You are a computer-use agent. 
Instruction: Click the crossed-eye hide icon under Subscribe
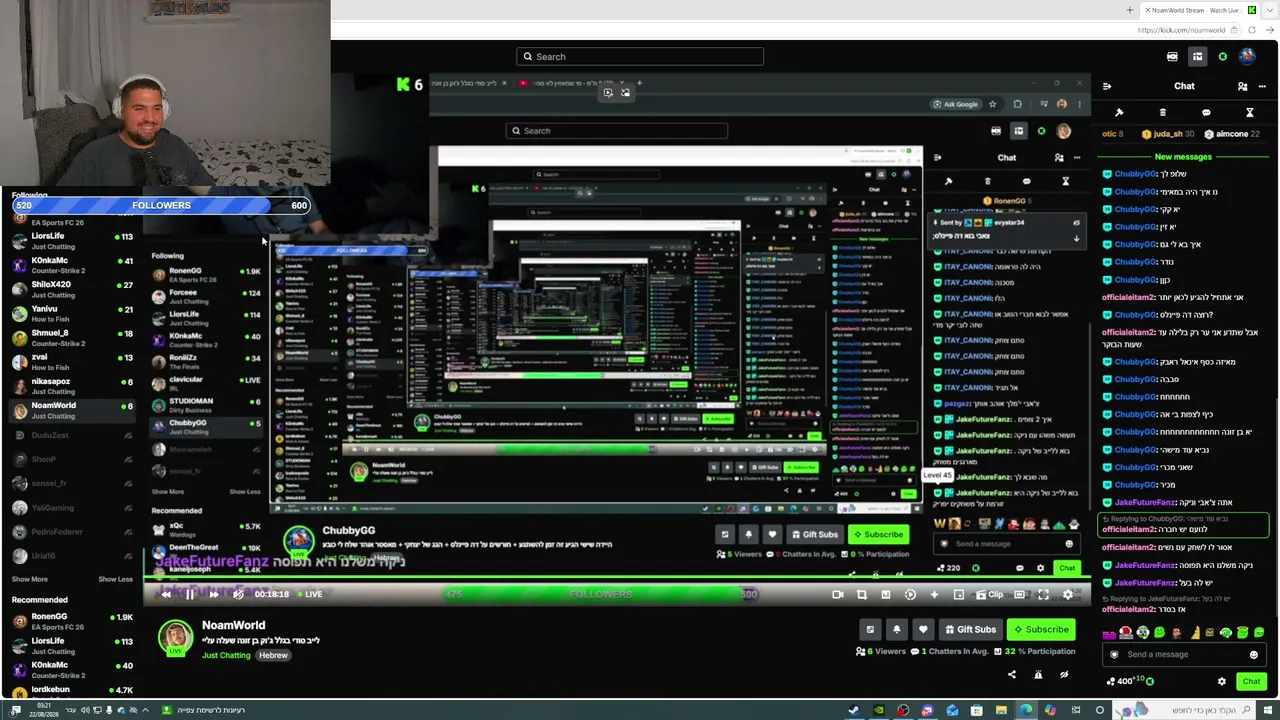tap(1064, 674)
